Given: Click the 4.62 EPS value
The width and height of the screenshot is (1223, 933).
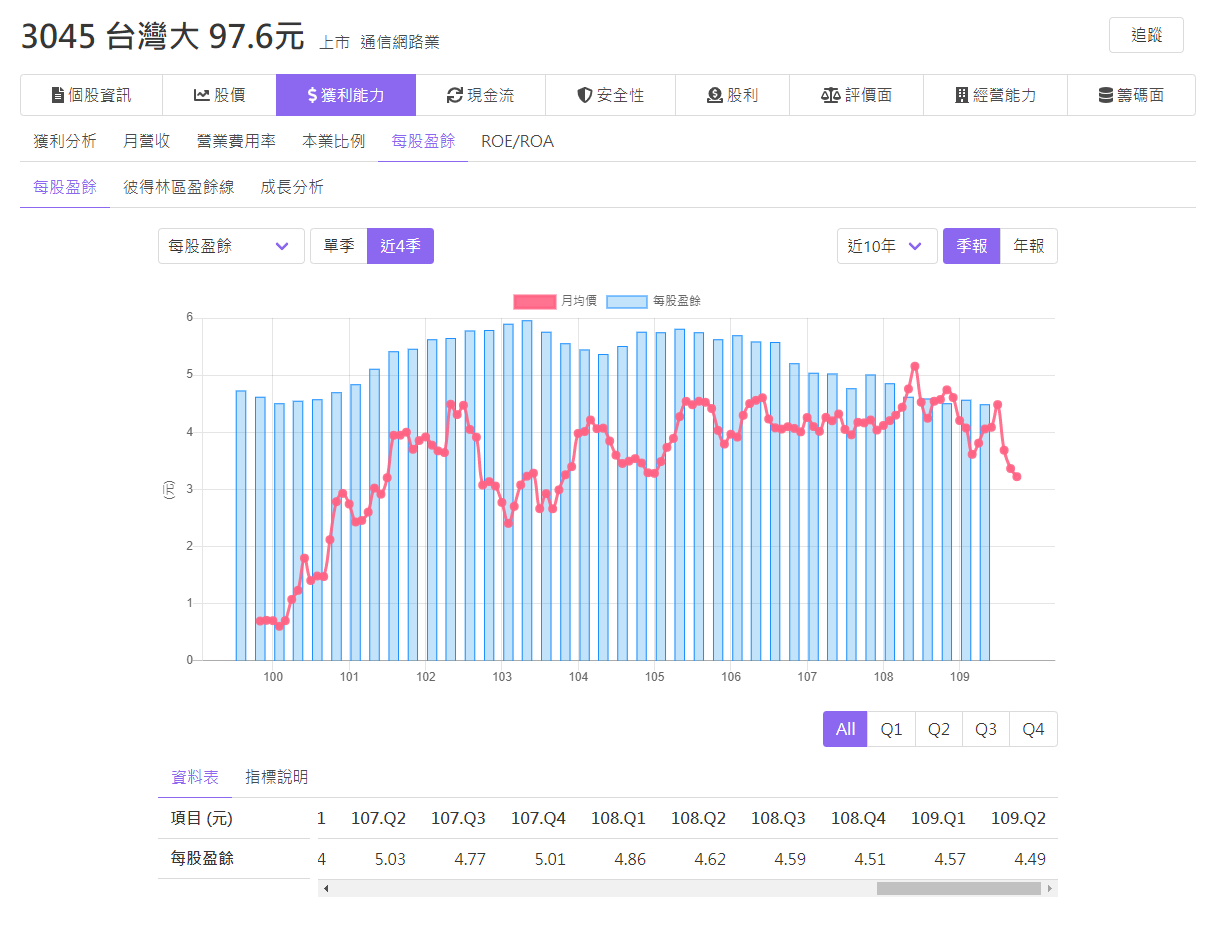Looking at the screenshot, I should tap(710, 859).
